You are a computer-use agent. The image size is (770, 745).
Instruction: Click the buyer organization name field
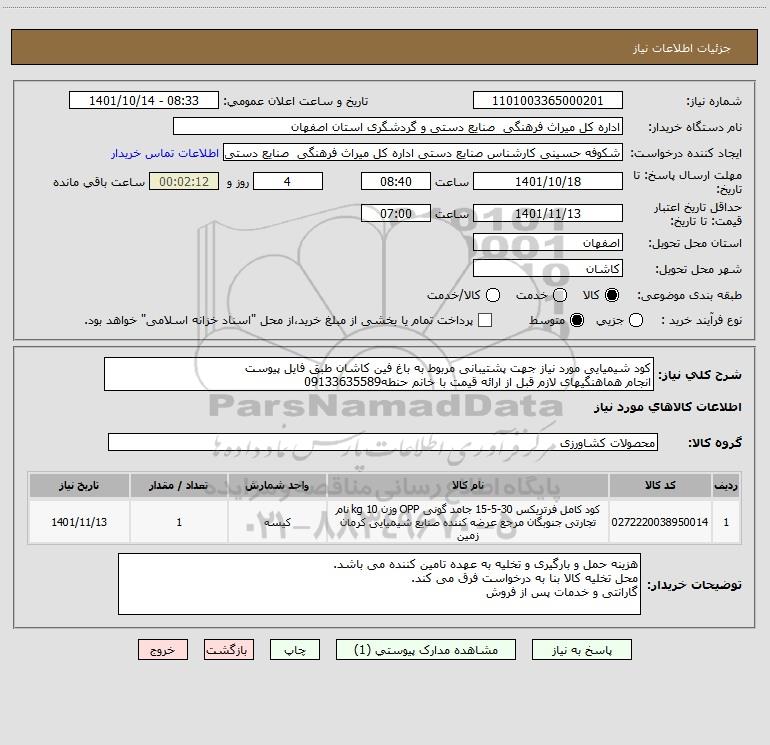coord(398,127)
